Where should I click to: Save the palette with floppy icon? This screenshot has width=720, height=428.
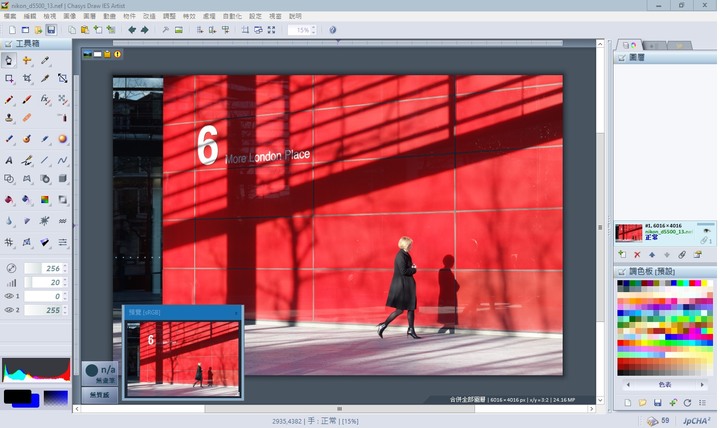pyautogui.click(x=658, y=403)
